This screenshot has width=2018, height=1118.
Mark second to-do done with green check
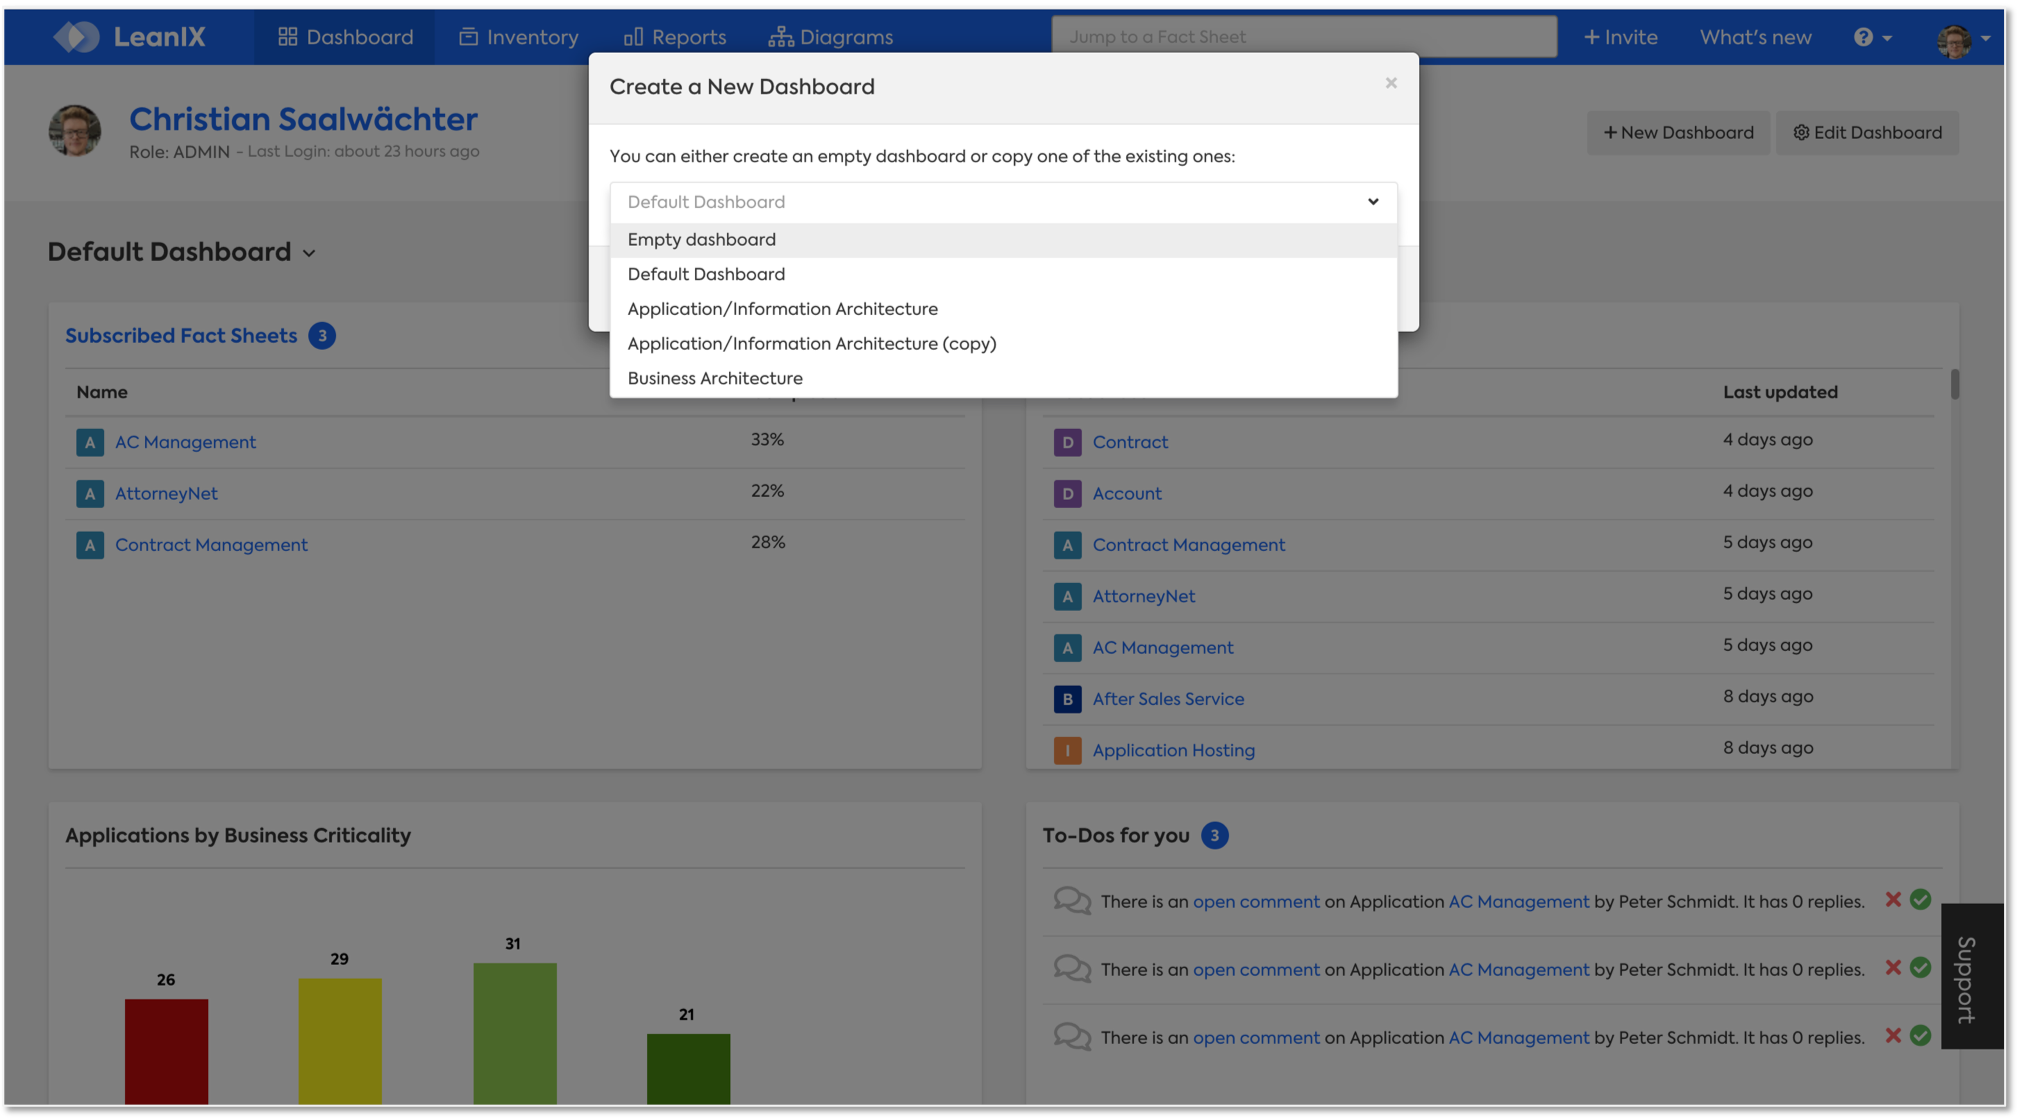pos(1920,968)
